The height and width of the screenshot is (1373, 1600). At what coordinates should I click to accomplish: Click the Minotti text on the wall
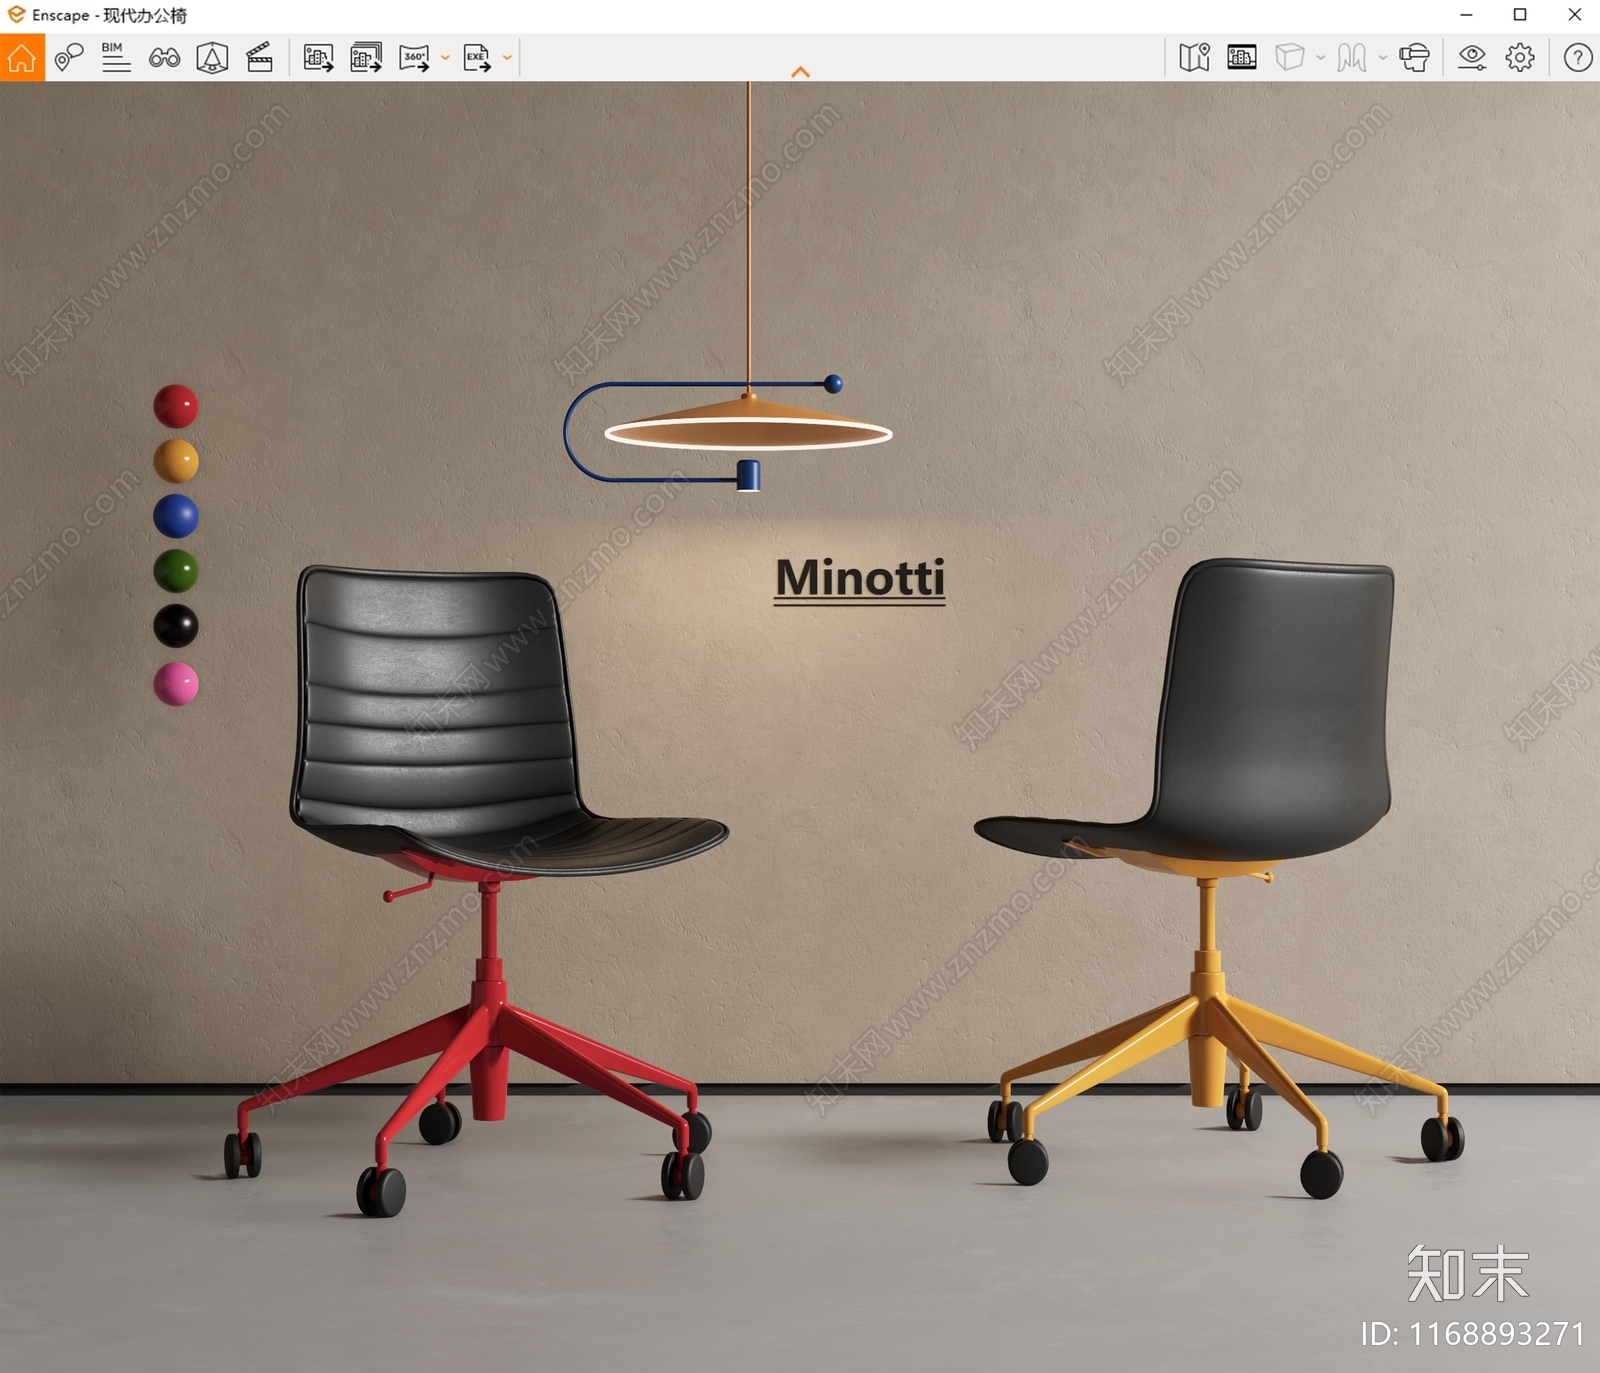point(860,578)
